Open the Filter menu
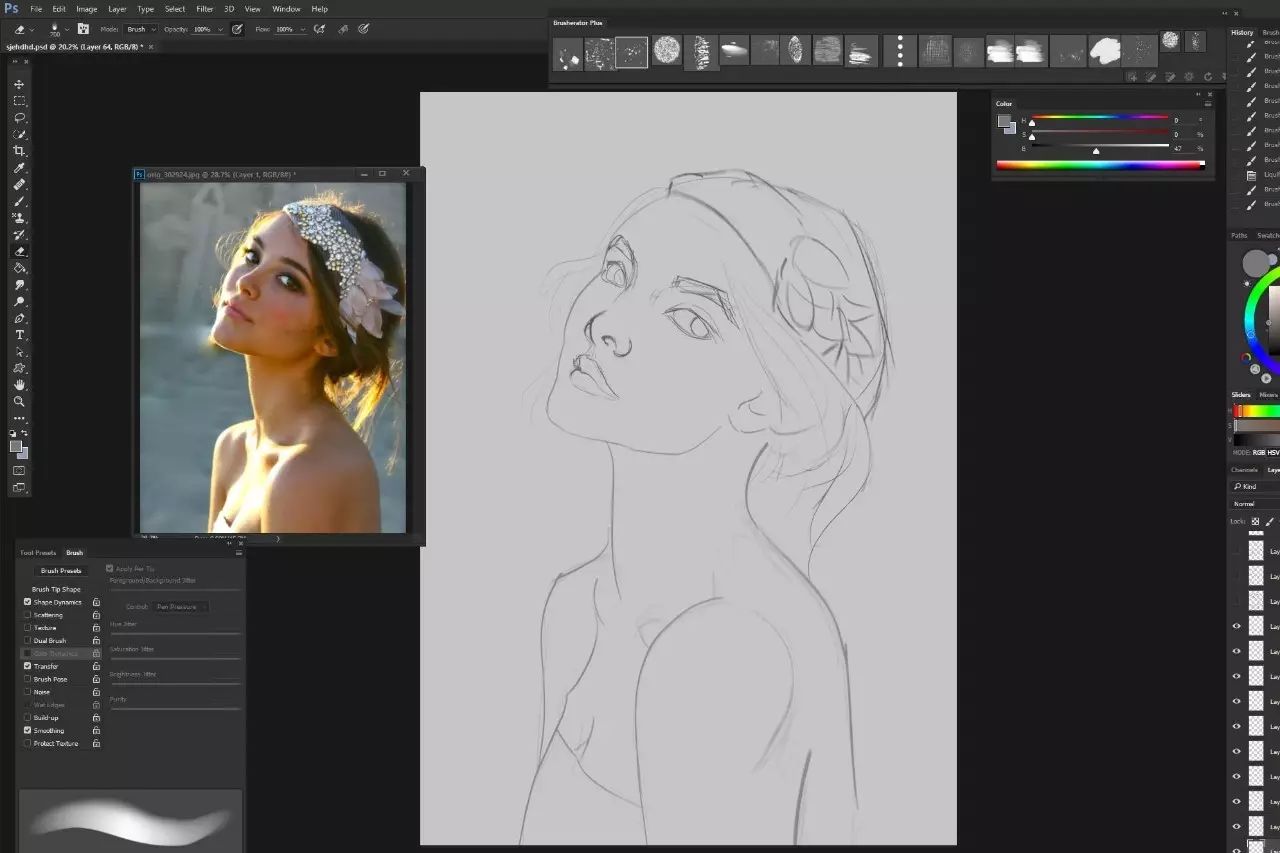Screen dimensions: 1280x853 coord(204,9)
